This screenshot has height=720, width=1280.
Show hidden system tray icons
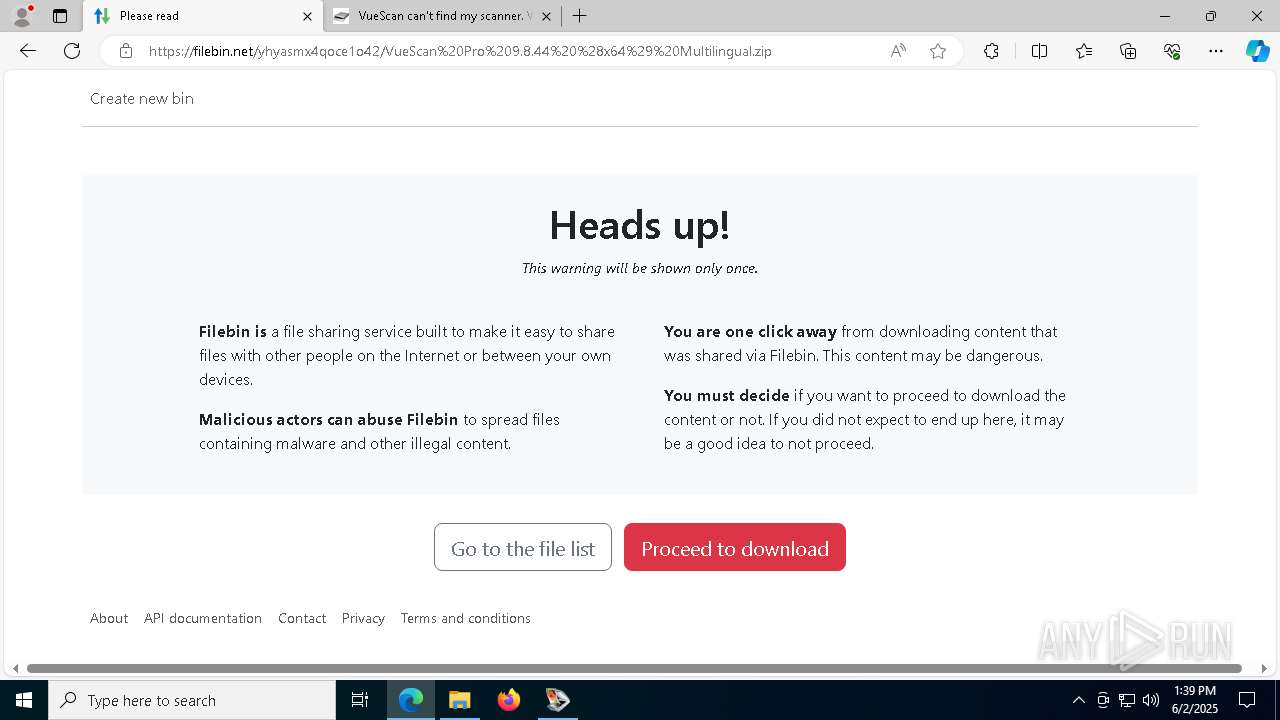coord(1078,700)
